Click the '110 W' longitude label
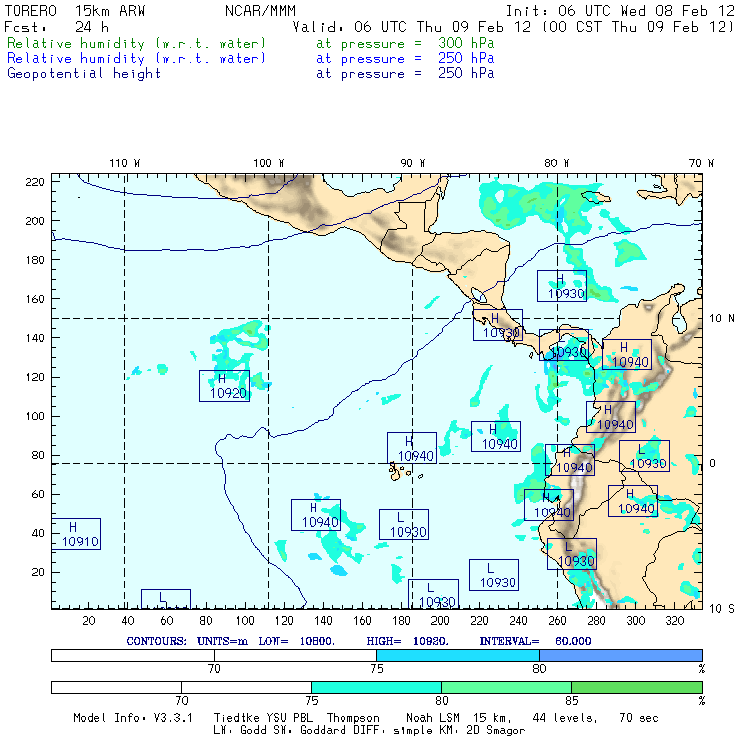The height and width of the screenshot is (740, 740). [x=125, y=163]
